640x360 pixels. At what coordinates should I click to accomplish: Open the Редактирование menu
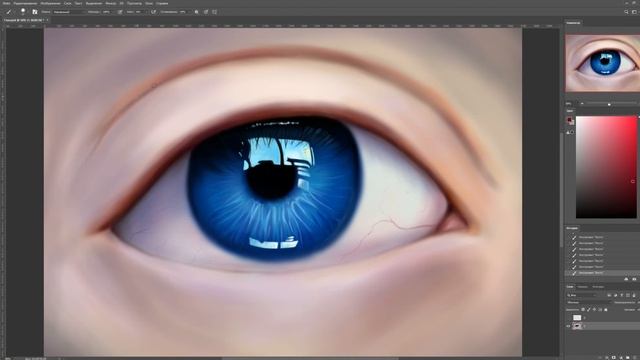click(25, 3)
